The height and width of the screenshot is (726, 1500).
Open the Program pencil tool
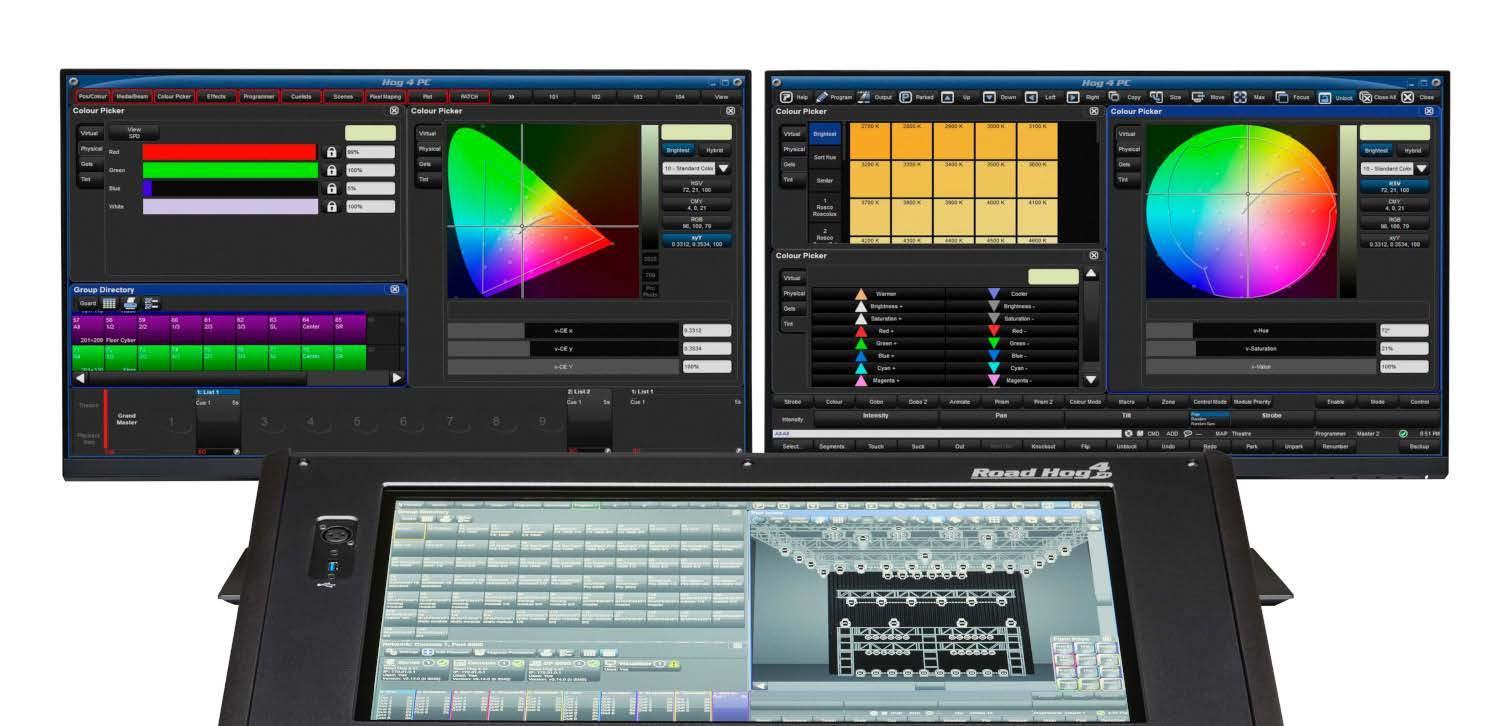(822, 97)
